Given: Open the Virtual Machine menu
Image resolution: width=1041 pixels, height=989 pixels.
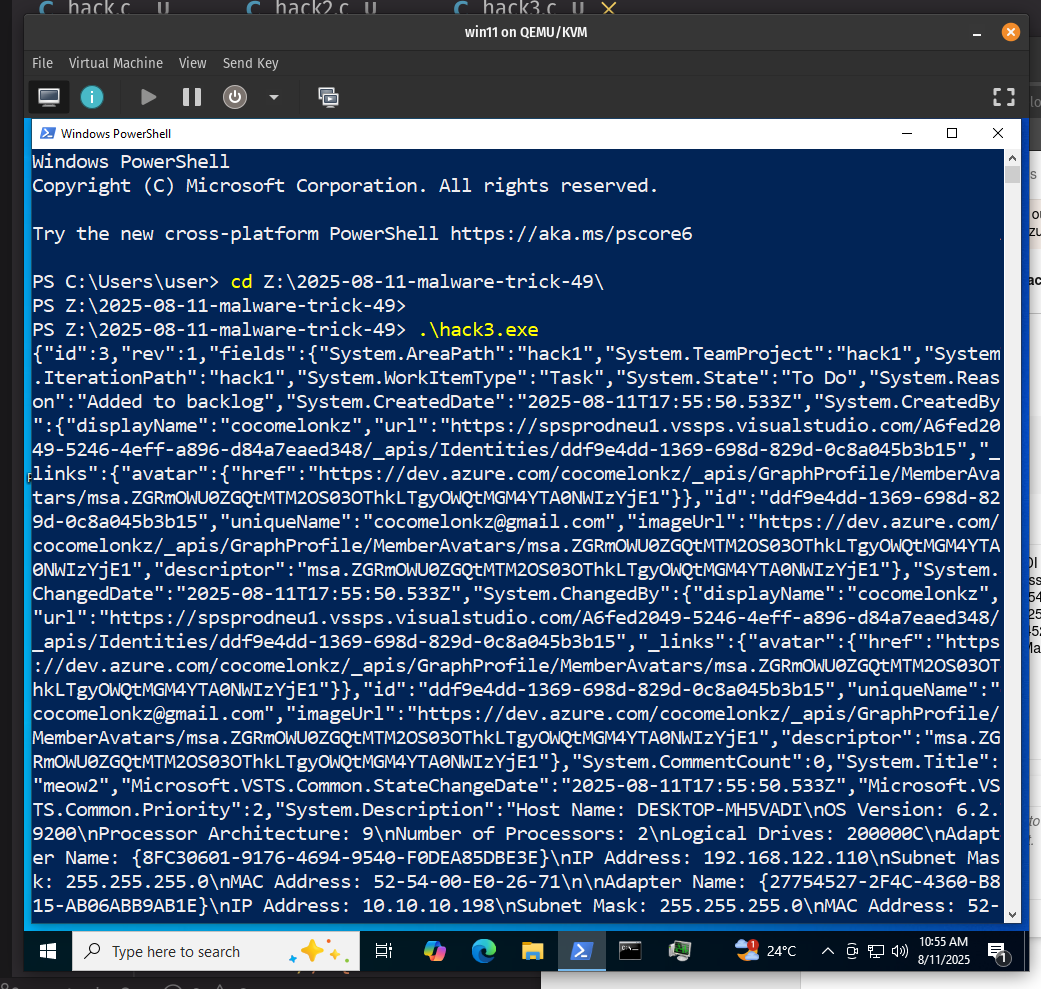Looking at the screenshot, I should (x=116, y=63).
